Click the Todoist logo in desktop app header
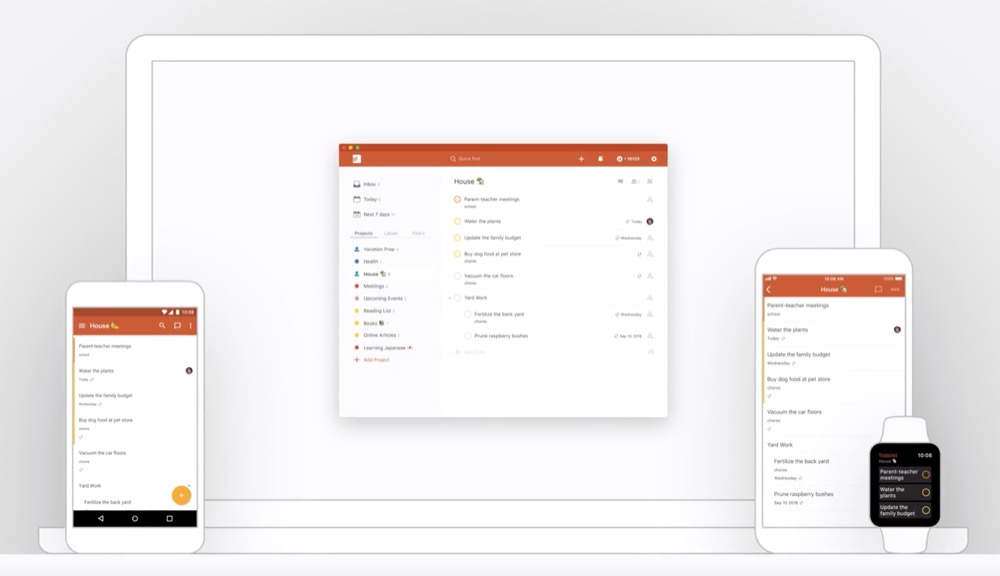1000x576 pixels. click(356, 159)
